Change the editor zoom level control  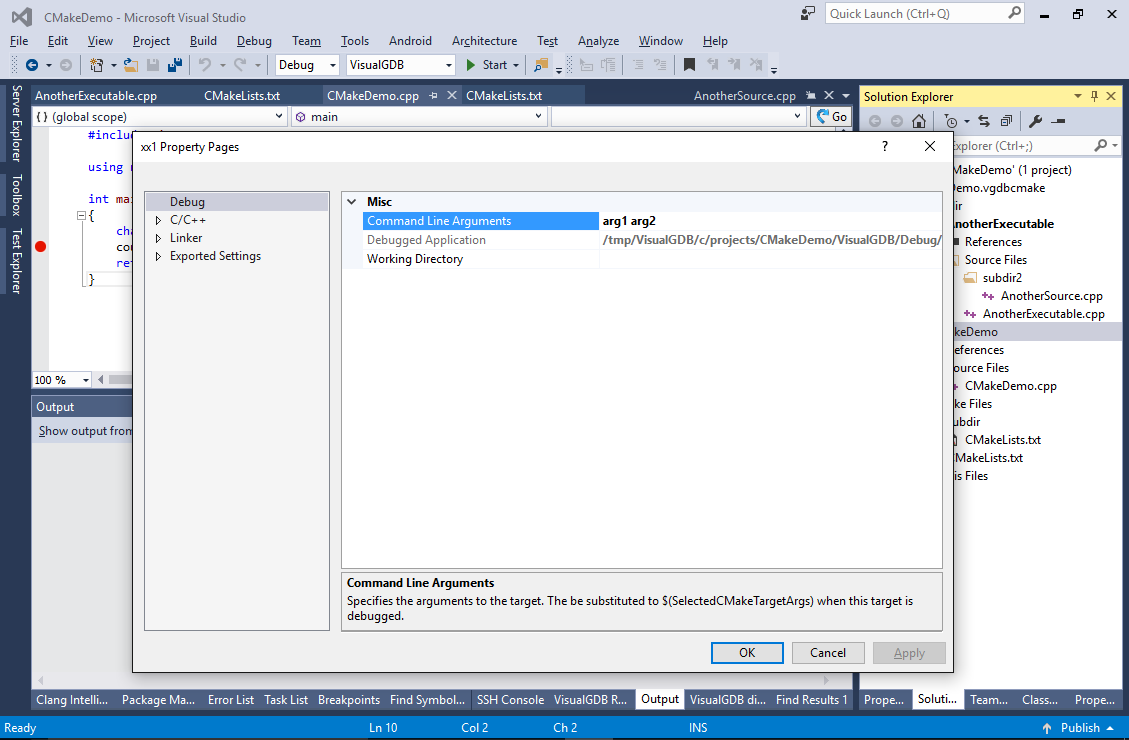[60, 379]
